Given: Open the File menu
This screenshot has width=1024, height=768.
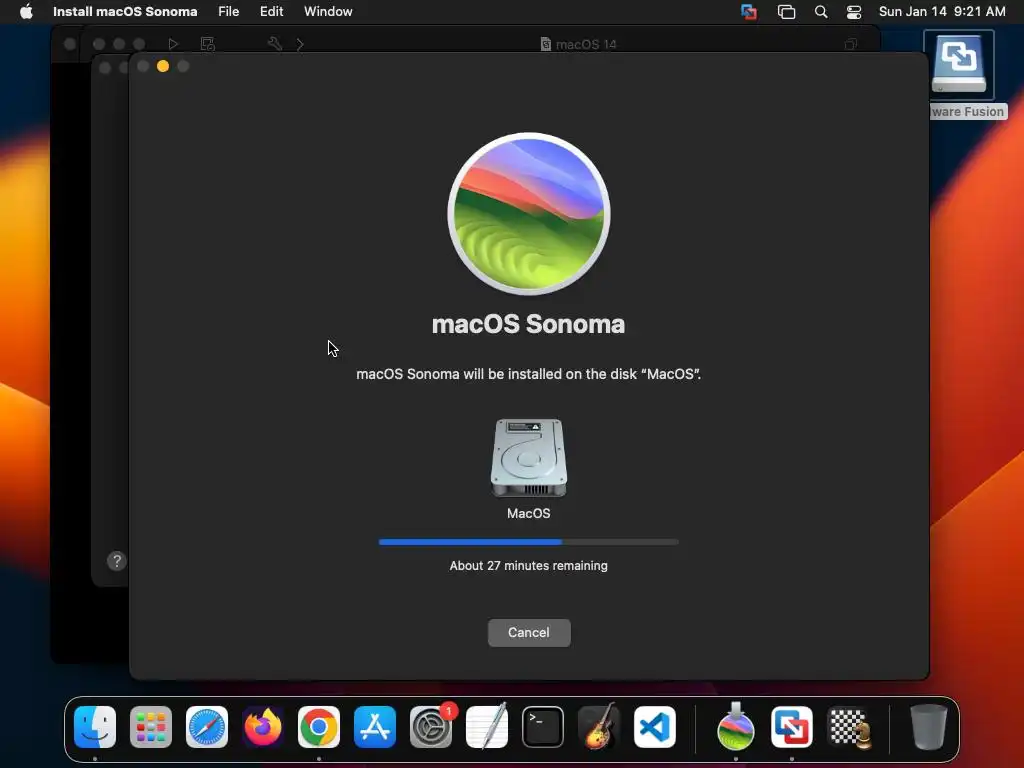Looking at the screenshot, I should pyautogui.click(x=229, y=11).
